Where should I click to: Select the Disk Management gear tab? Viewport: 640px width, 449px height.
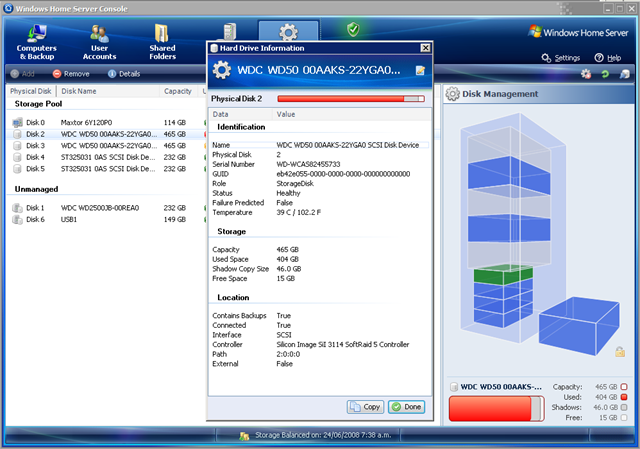tap(288, 31)
